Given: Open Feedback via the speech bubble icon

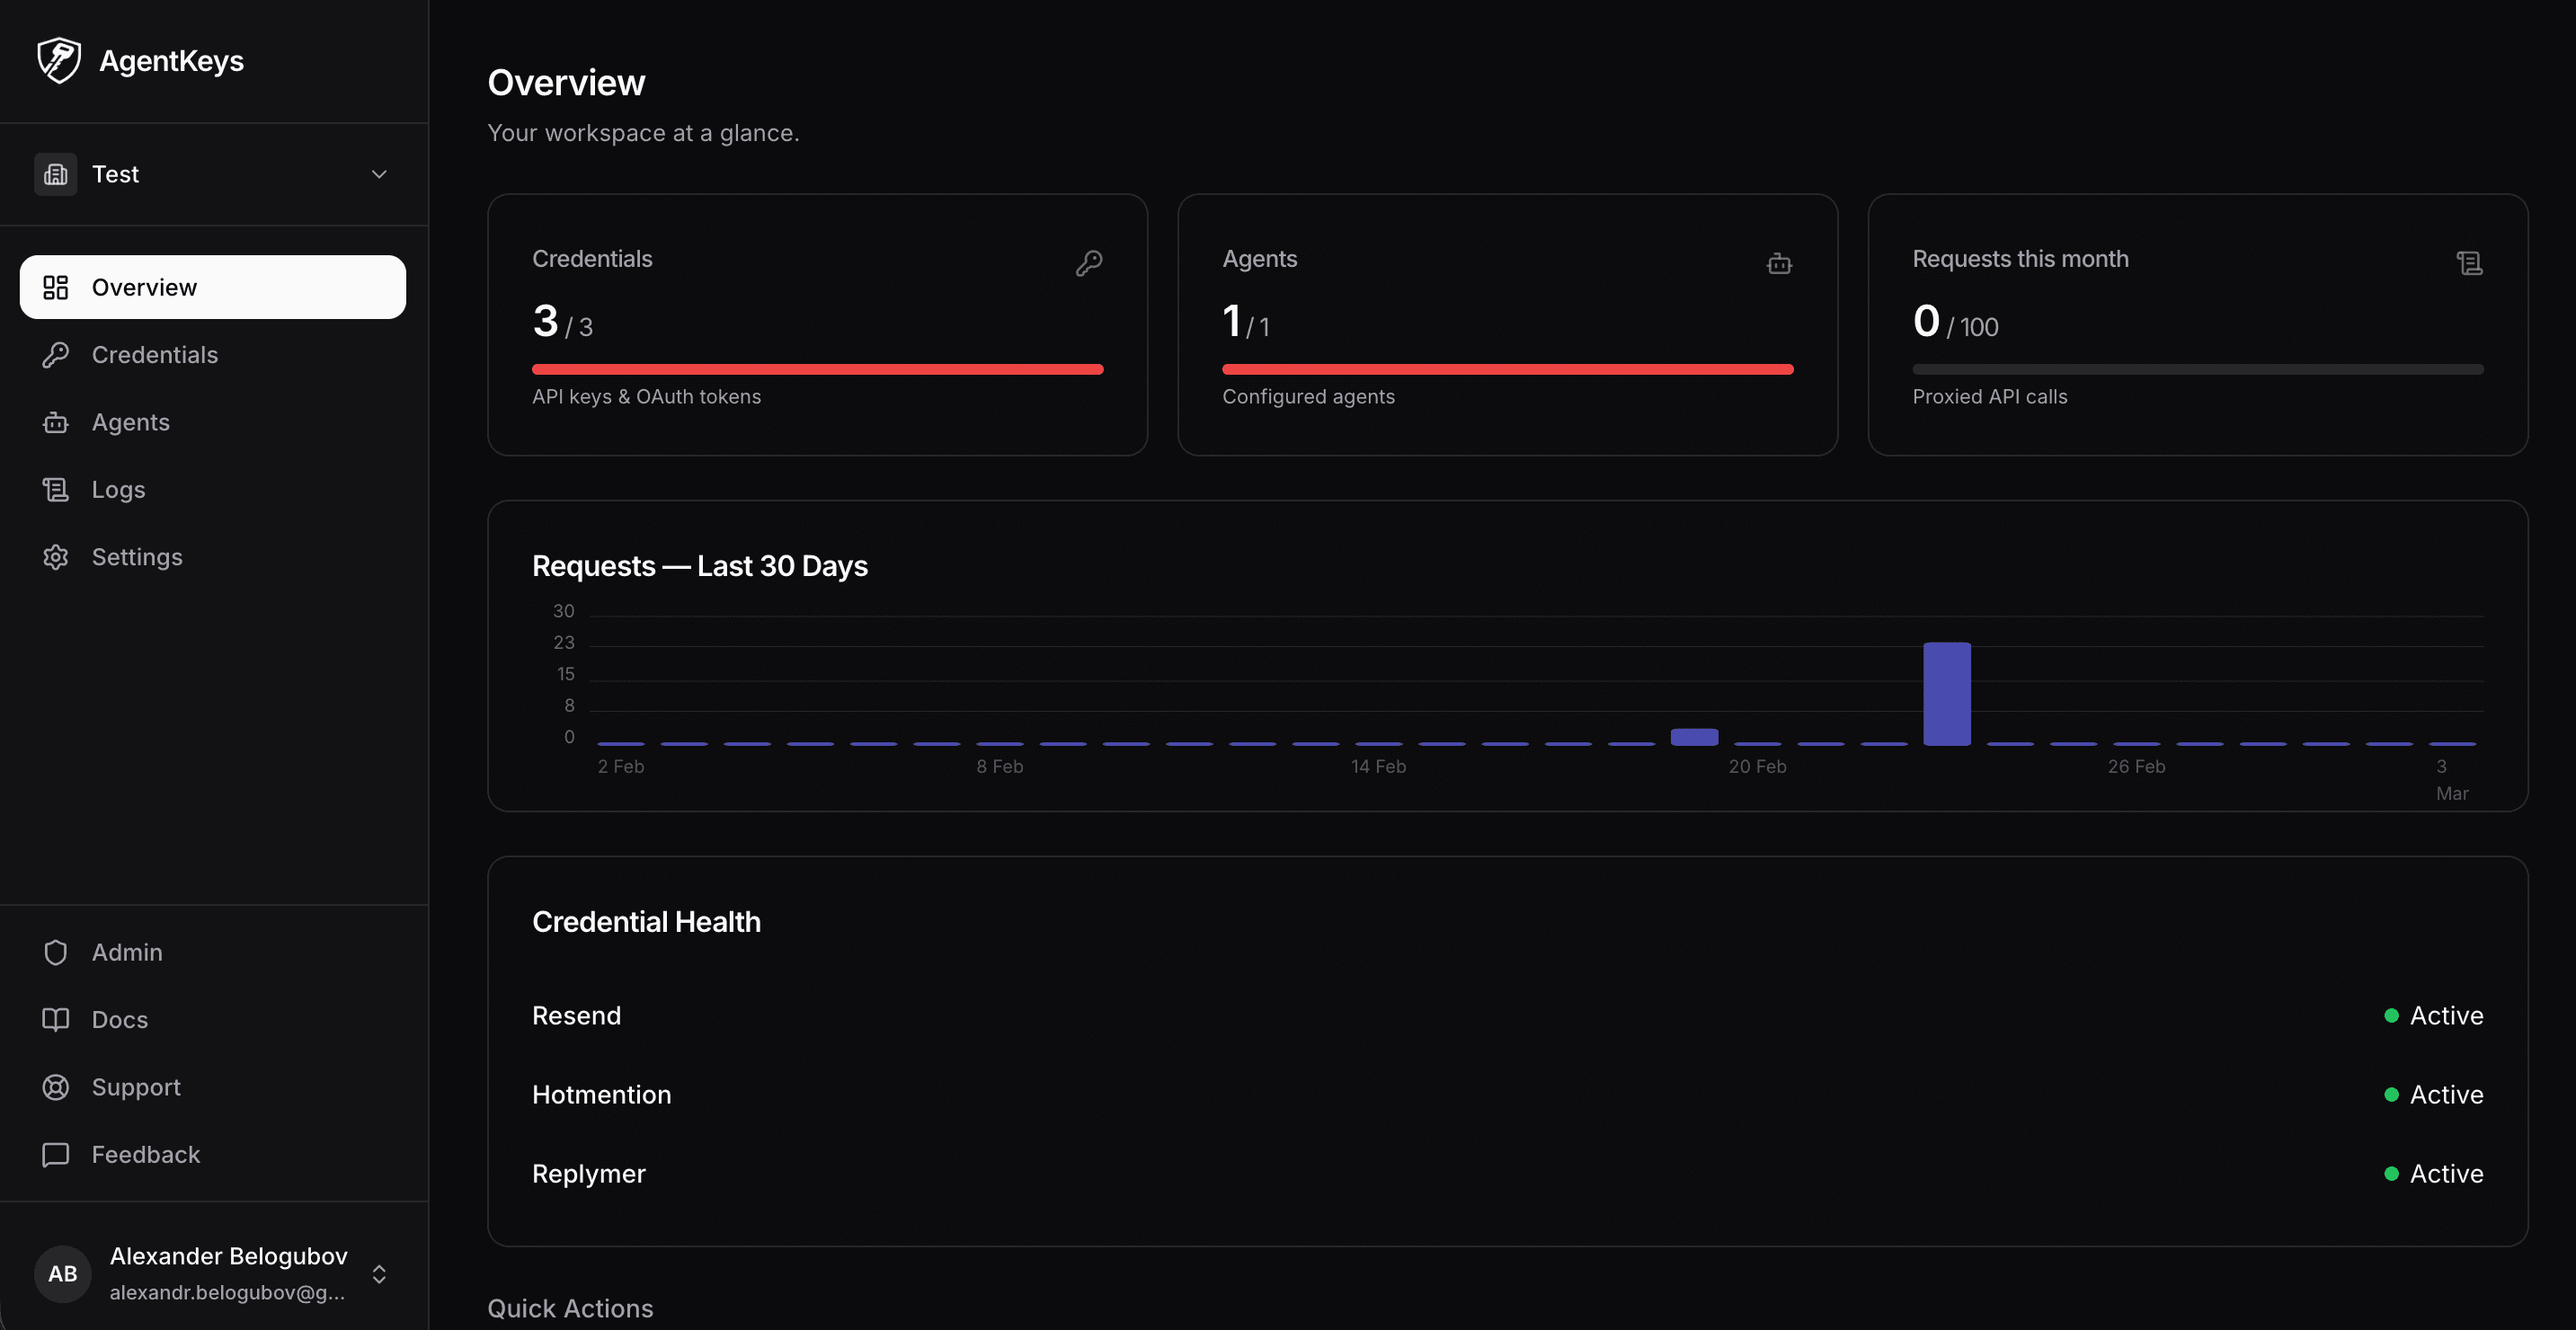Looking at the screenshot, I should 56,1155.
